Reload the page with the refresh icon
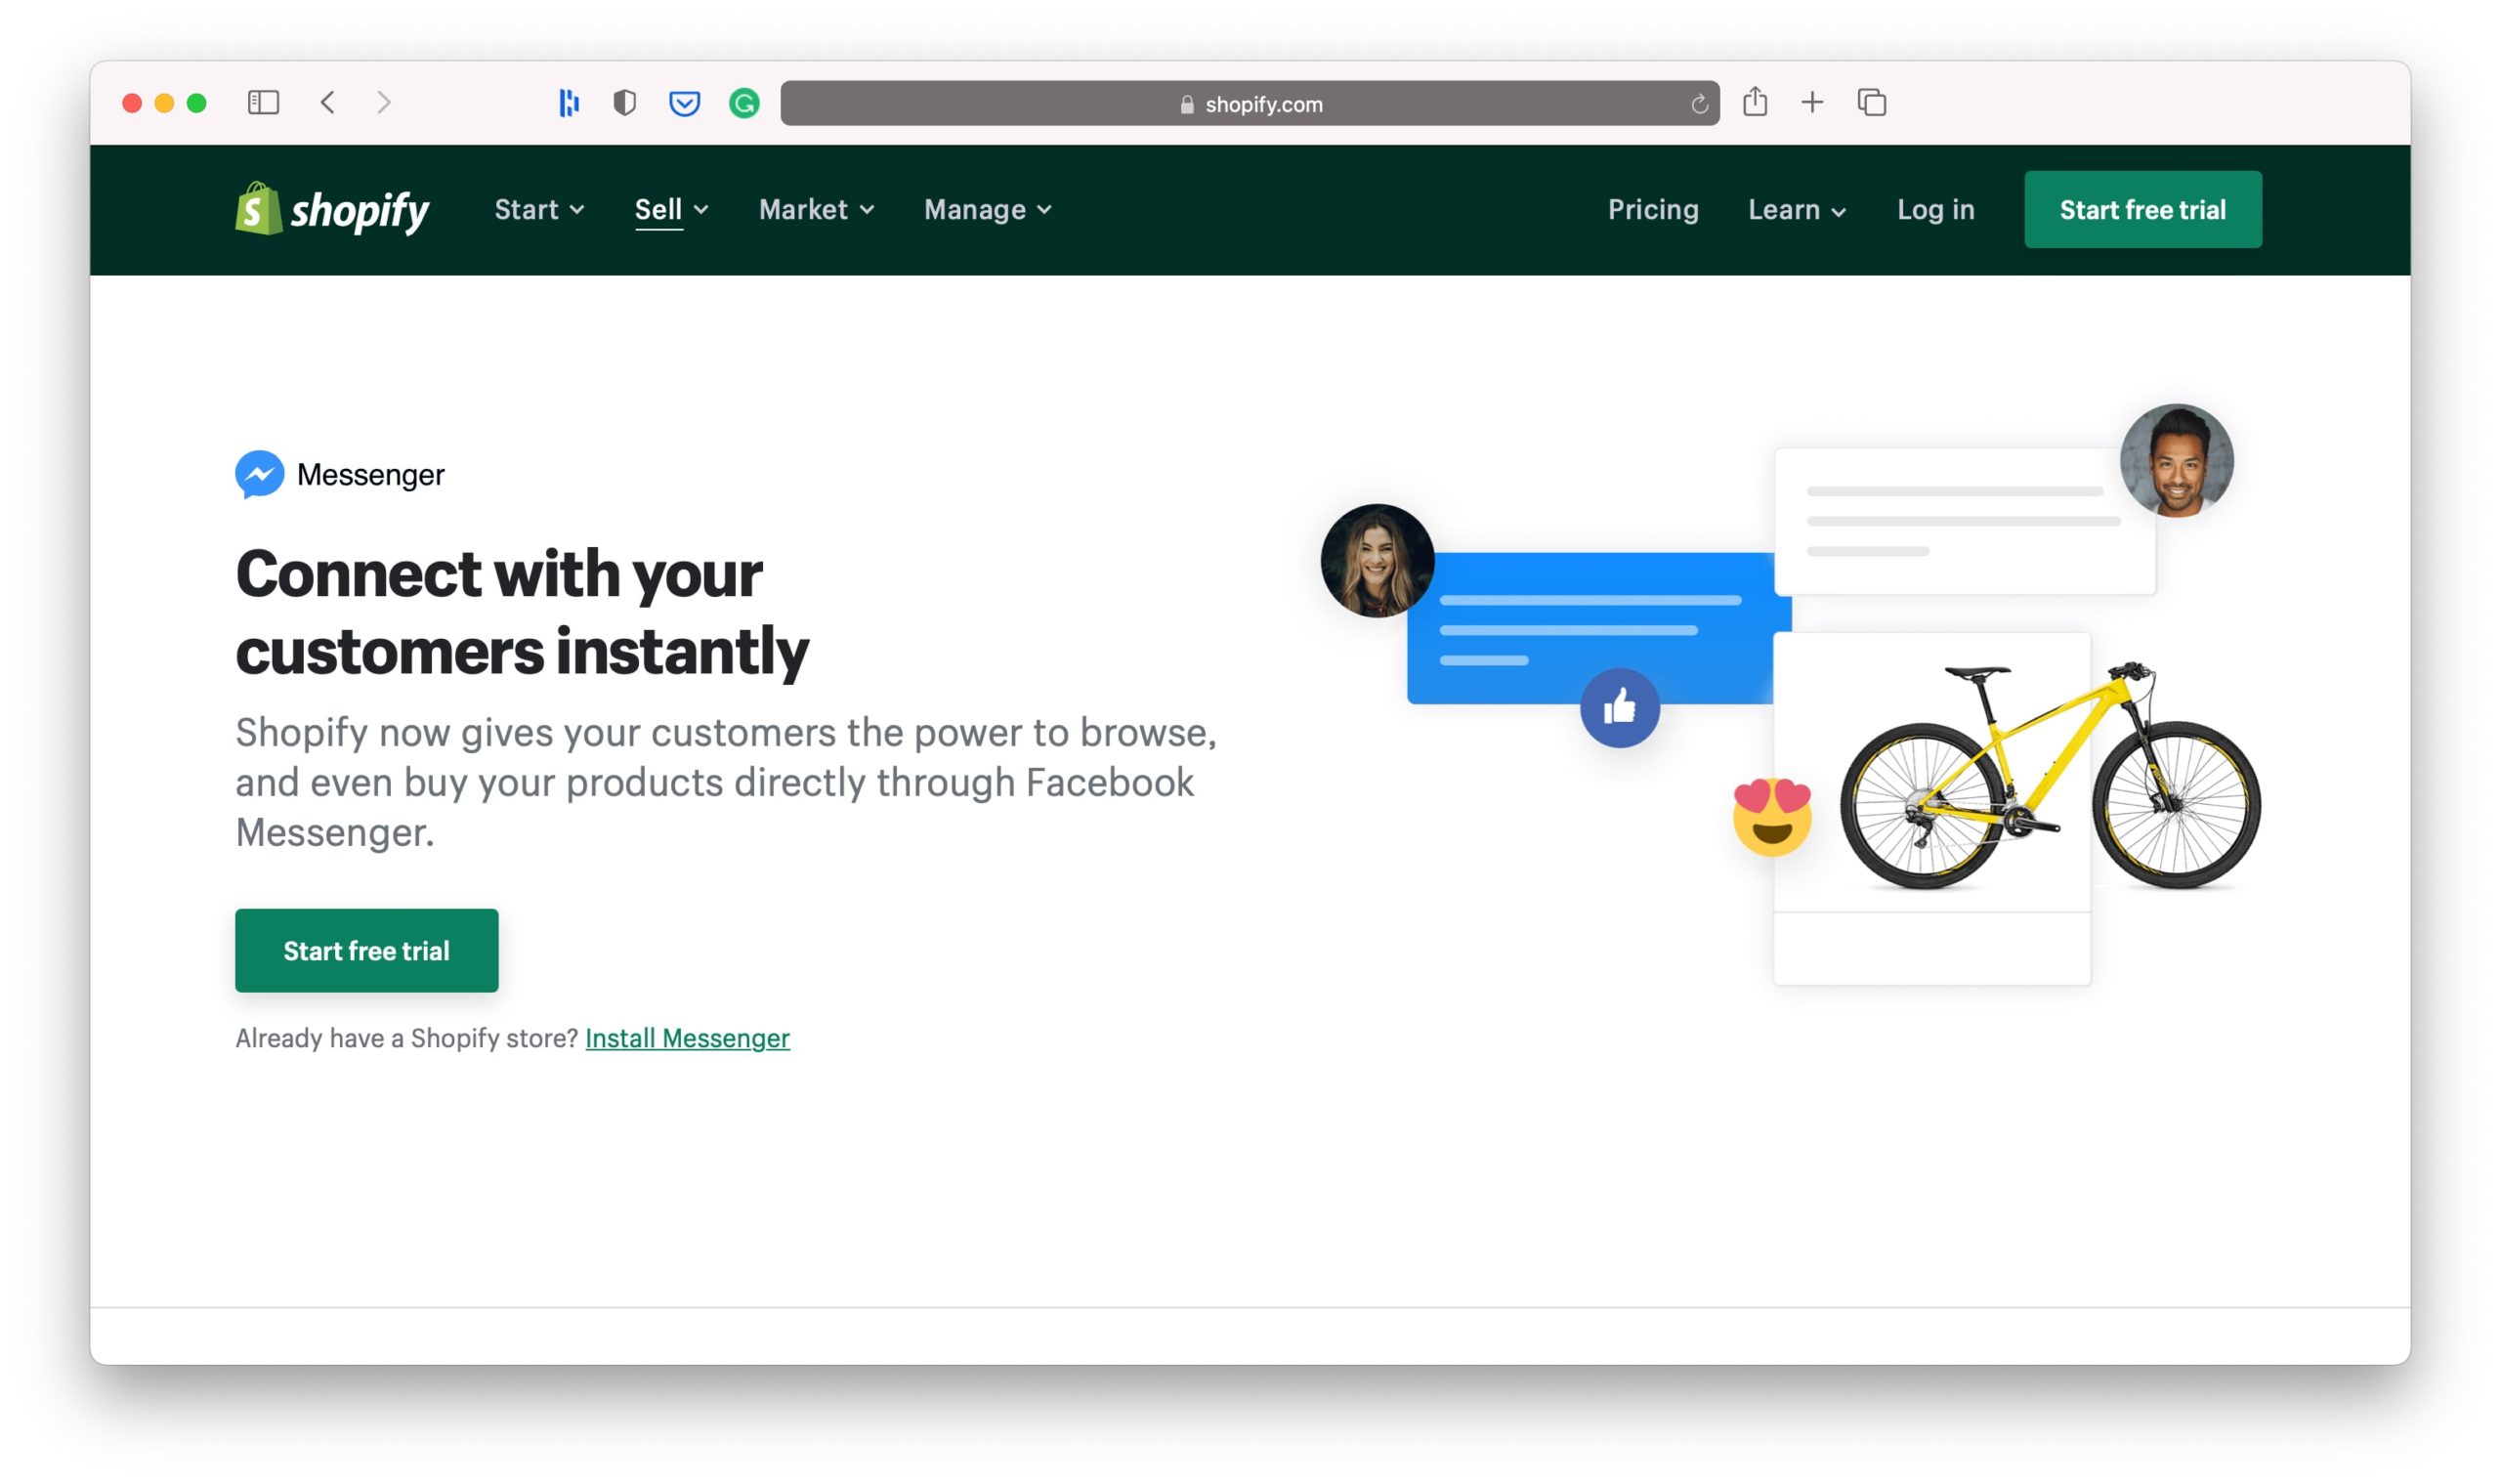Image resolution: width=2501 pixels, height=1484 pixels. click(x=1699, y=104)
